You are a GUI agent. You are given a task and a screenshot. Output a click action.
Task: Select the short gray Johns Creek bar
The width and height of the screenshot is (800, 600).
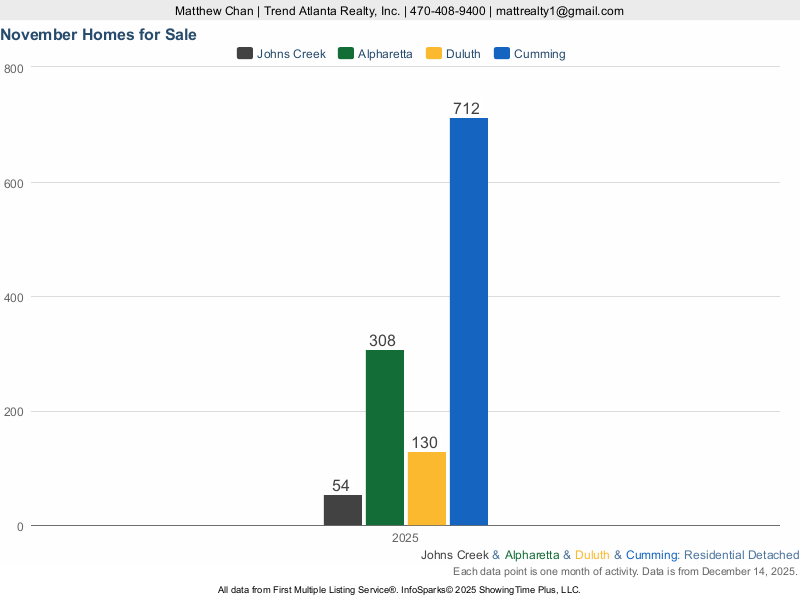[343, 510]
